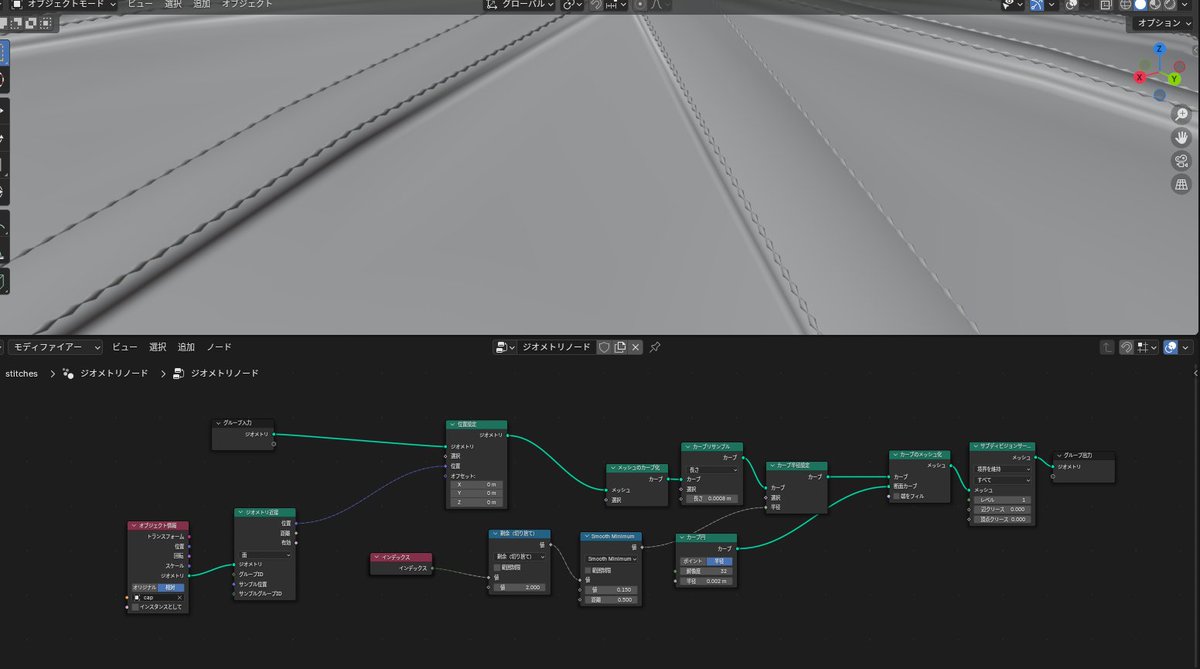Click the zoom magnifier viewport button
The image size is (1200, 669).
pos(1181,115)
